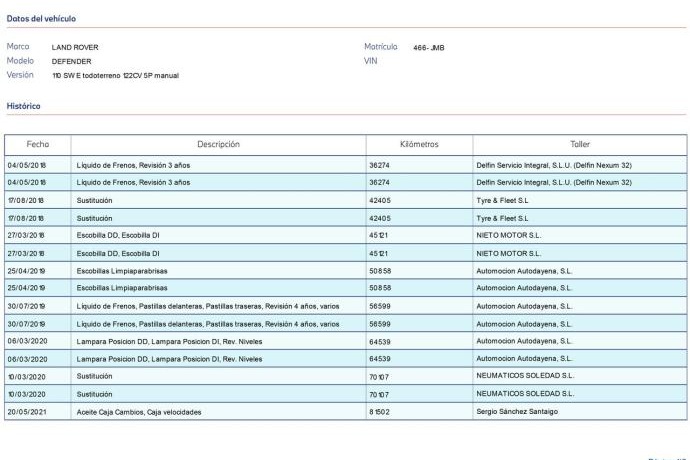Viewport: 690px width, 460px height.
Task: Click the Kilómetros column header
Action: click(x=418, y=144)
